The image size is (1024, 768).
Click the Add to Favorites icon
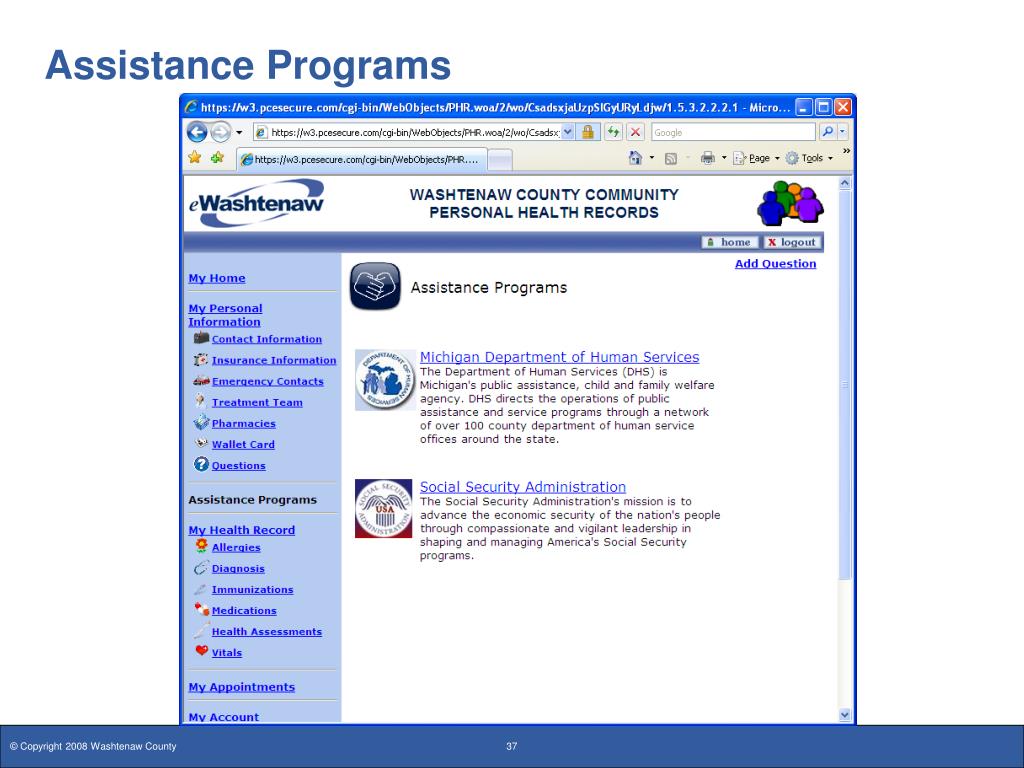coord(217,157)
